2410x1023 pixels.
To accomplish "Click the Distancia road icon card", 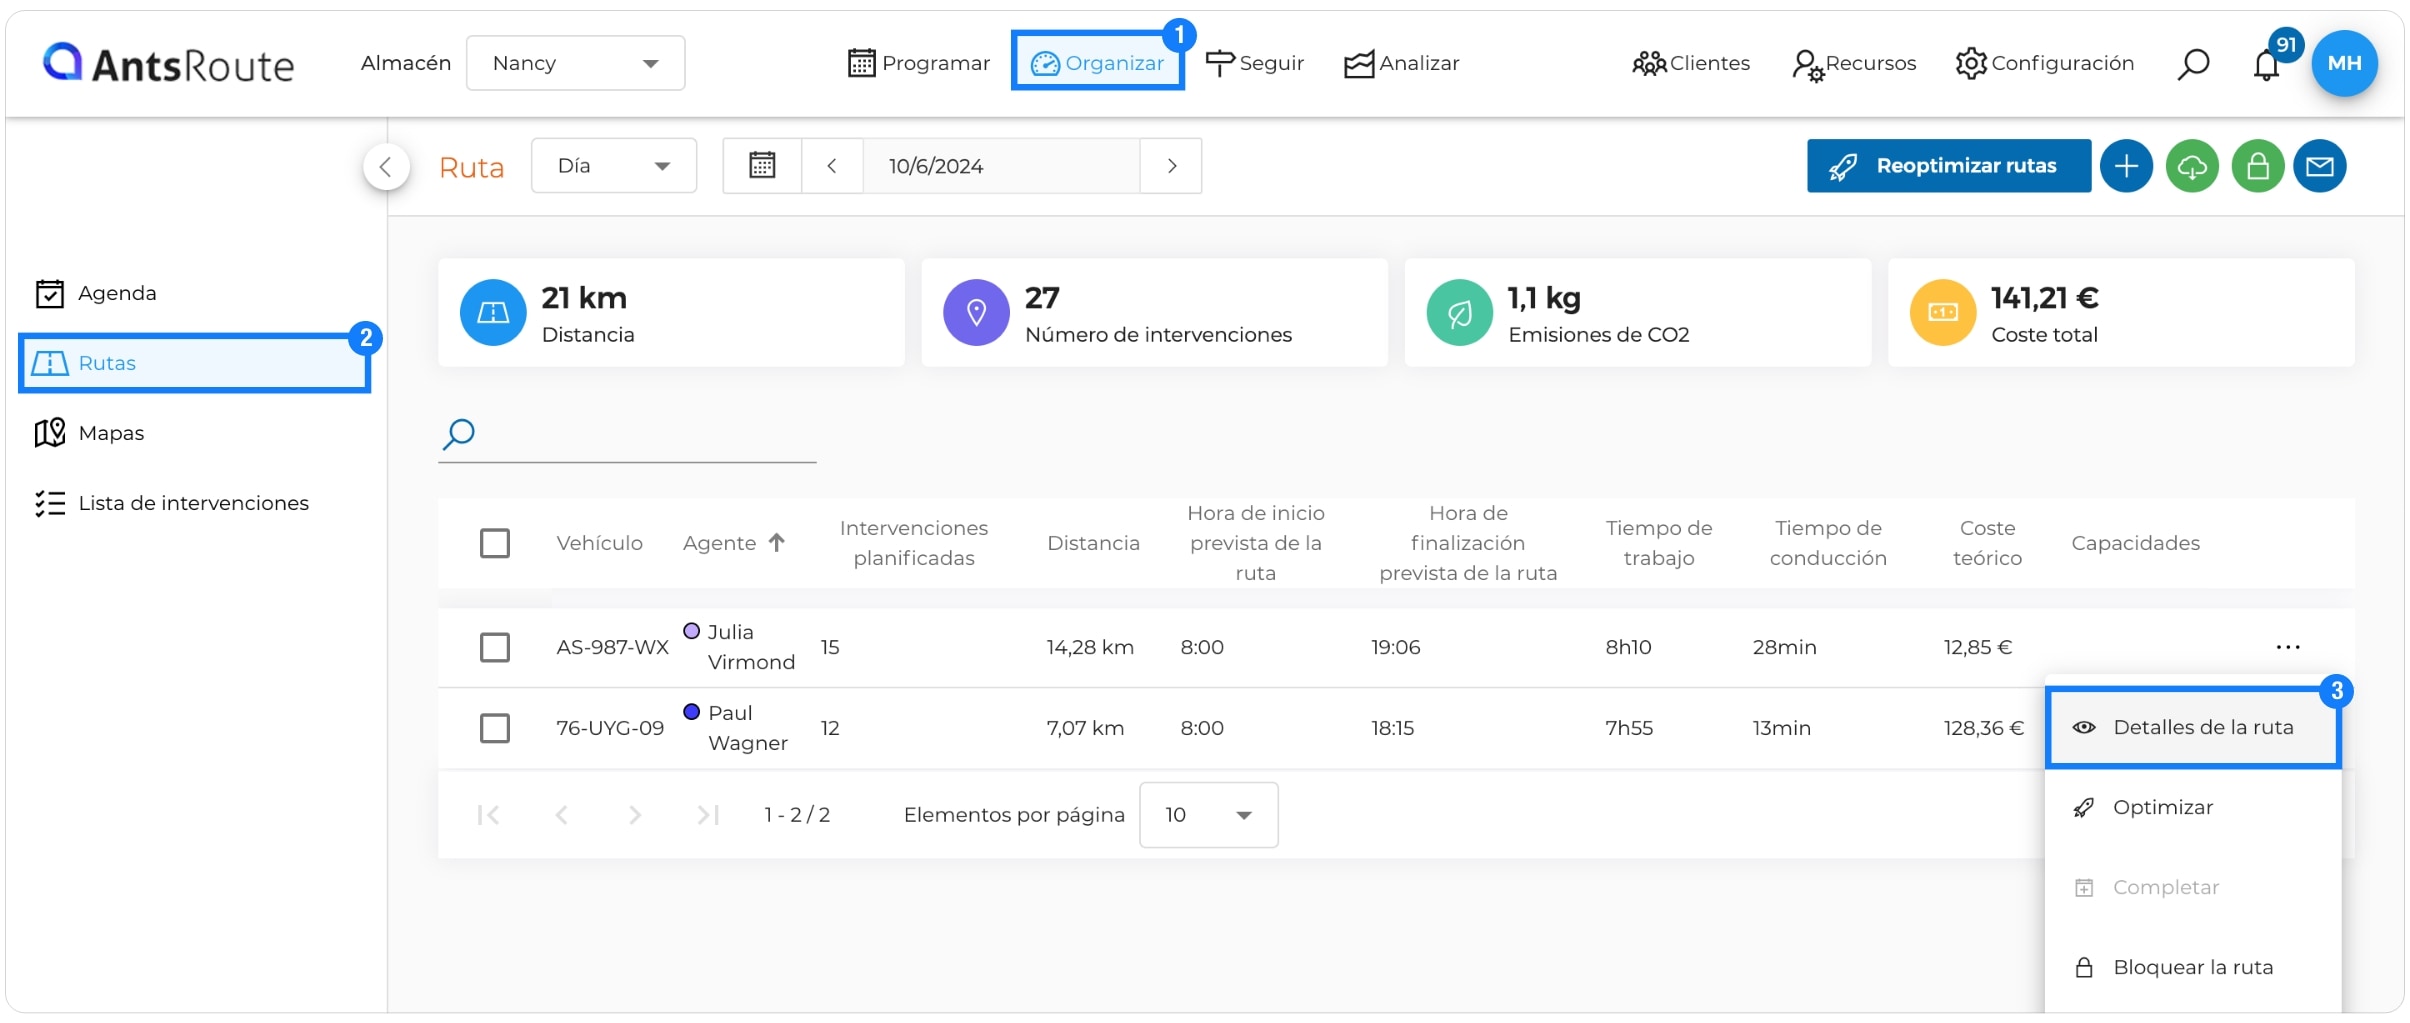I will 493,313.
